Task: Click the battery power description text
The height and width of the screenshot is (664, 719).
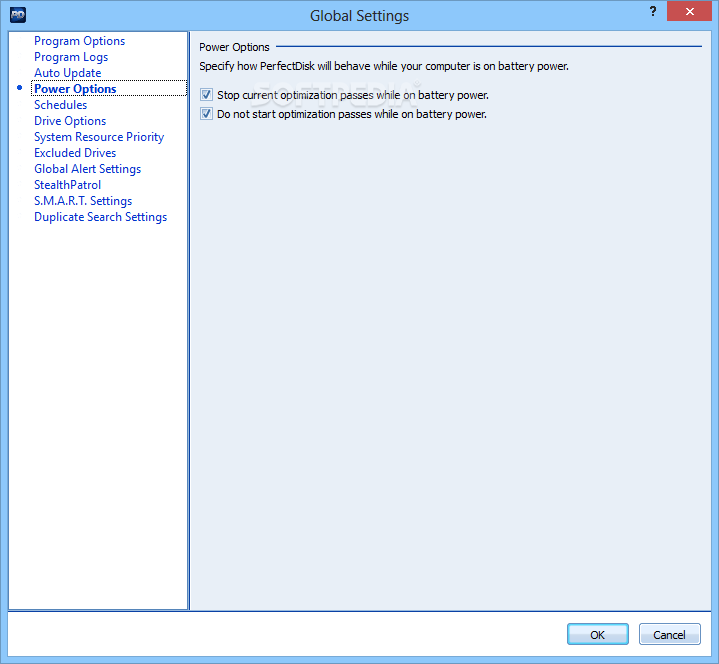Action: click(384, 66)
